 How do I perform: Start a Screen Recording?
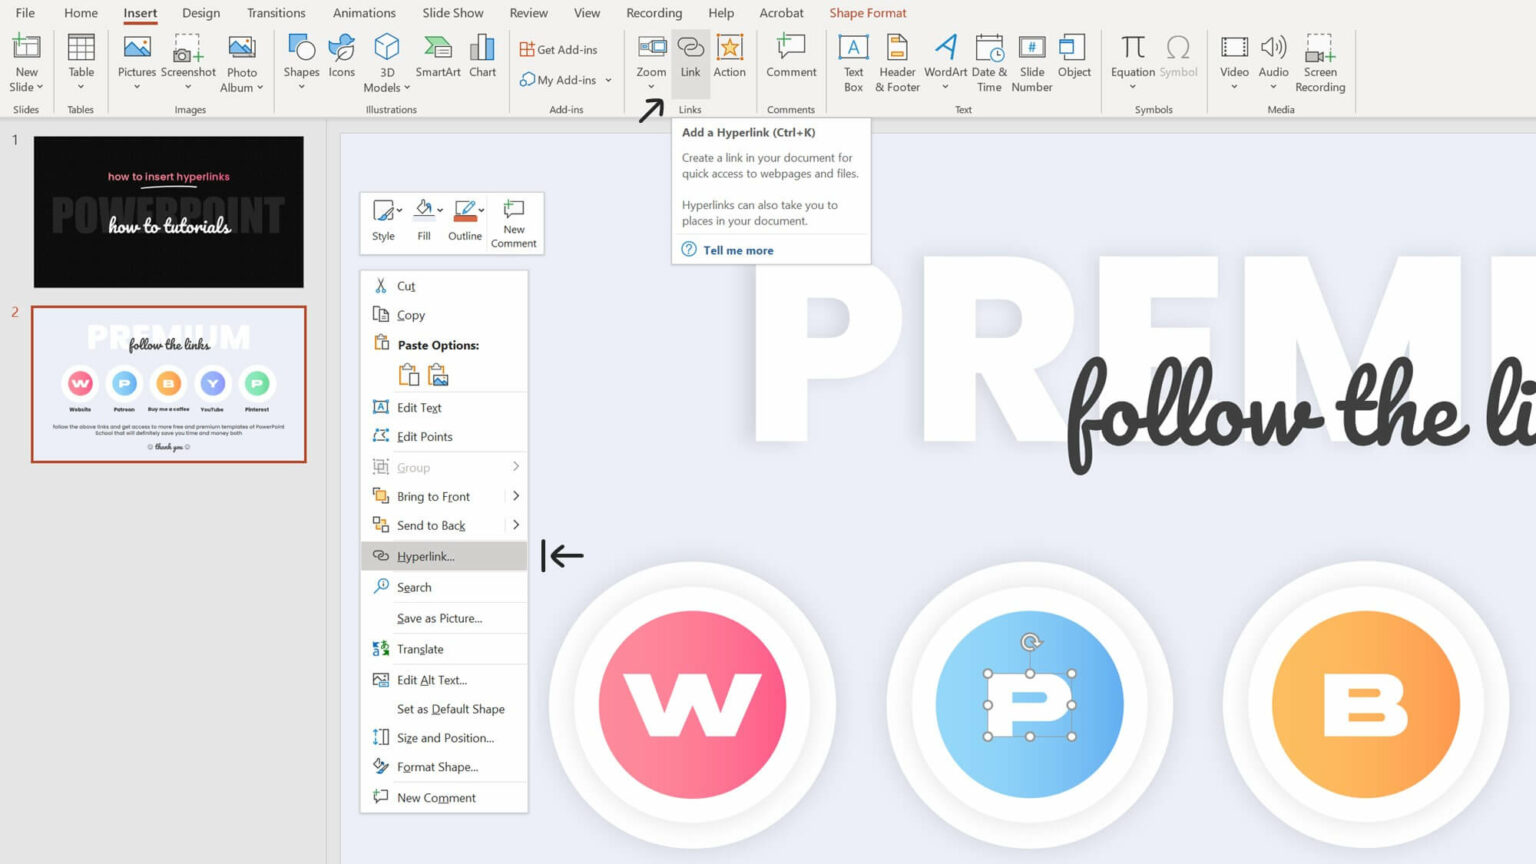(x=1320, y=60)
